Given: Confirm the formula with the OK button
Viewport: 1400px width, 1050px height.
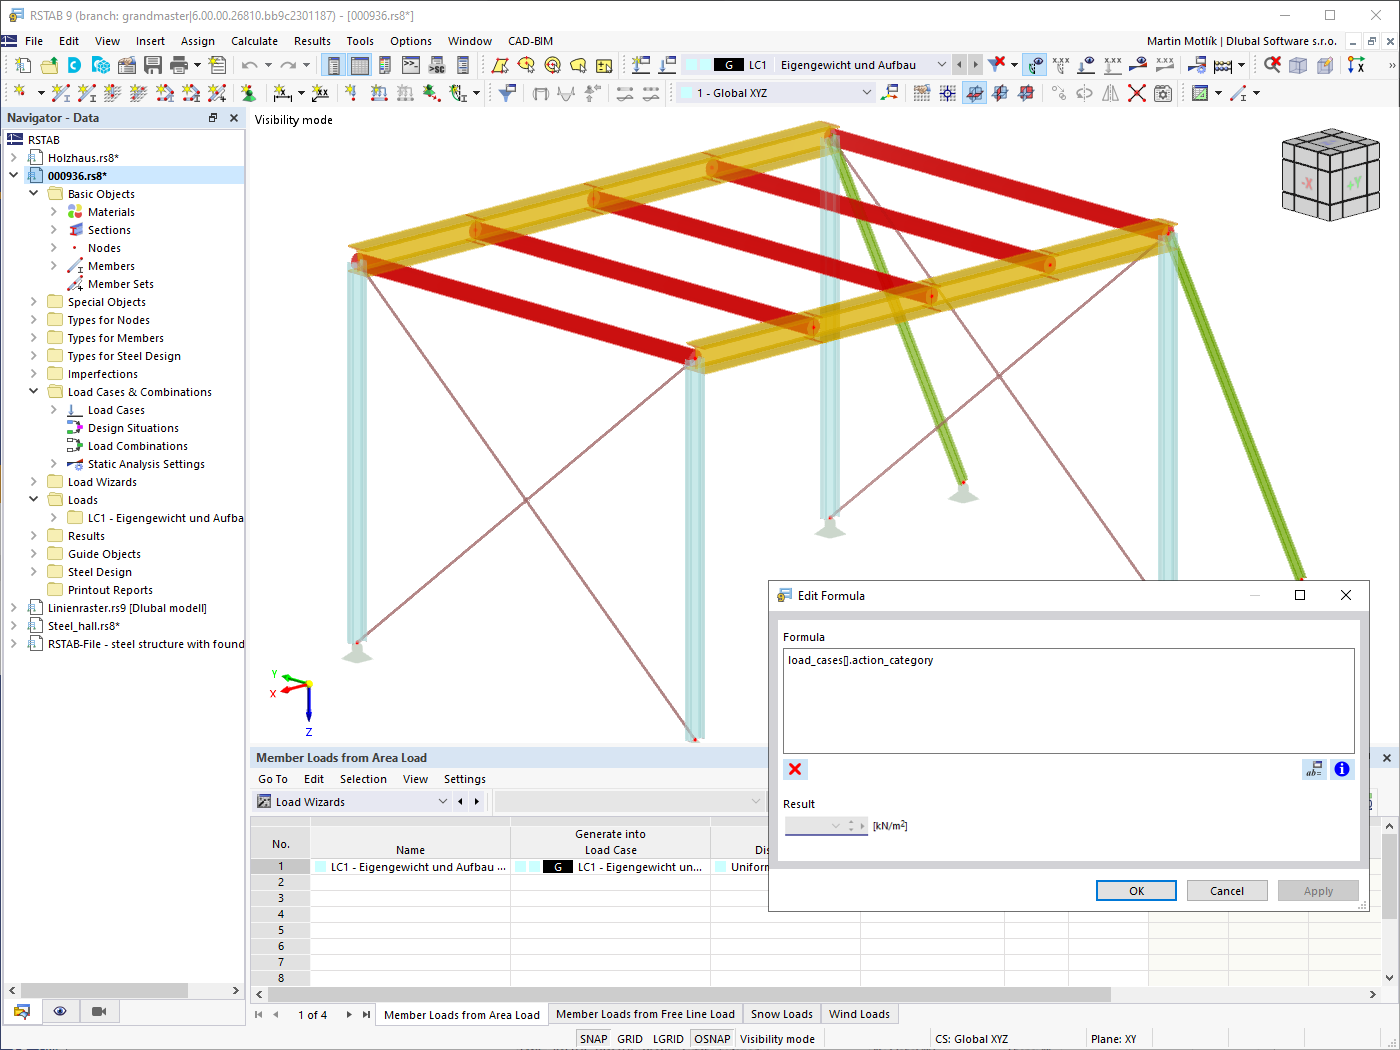Looking at the screenshot, I should tap(1136, 890).
